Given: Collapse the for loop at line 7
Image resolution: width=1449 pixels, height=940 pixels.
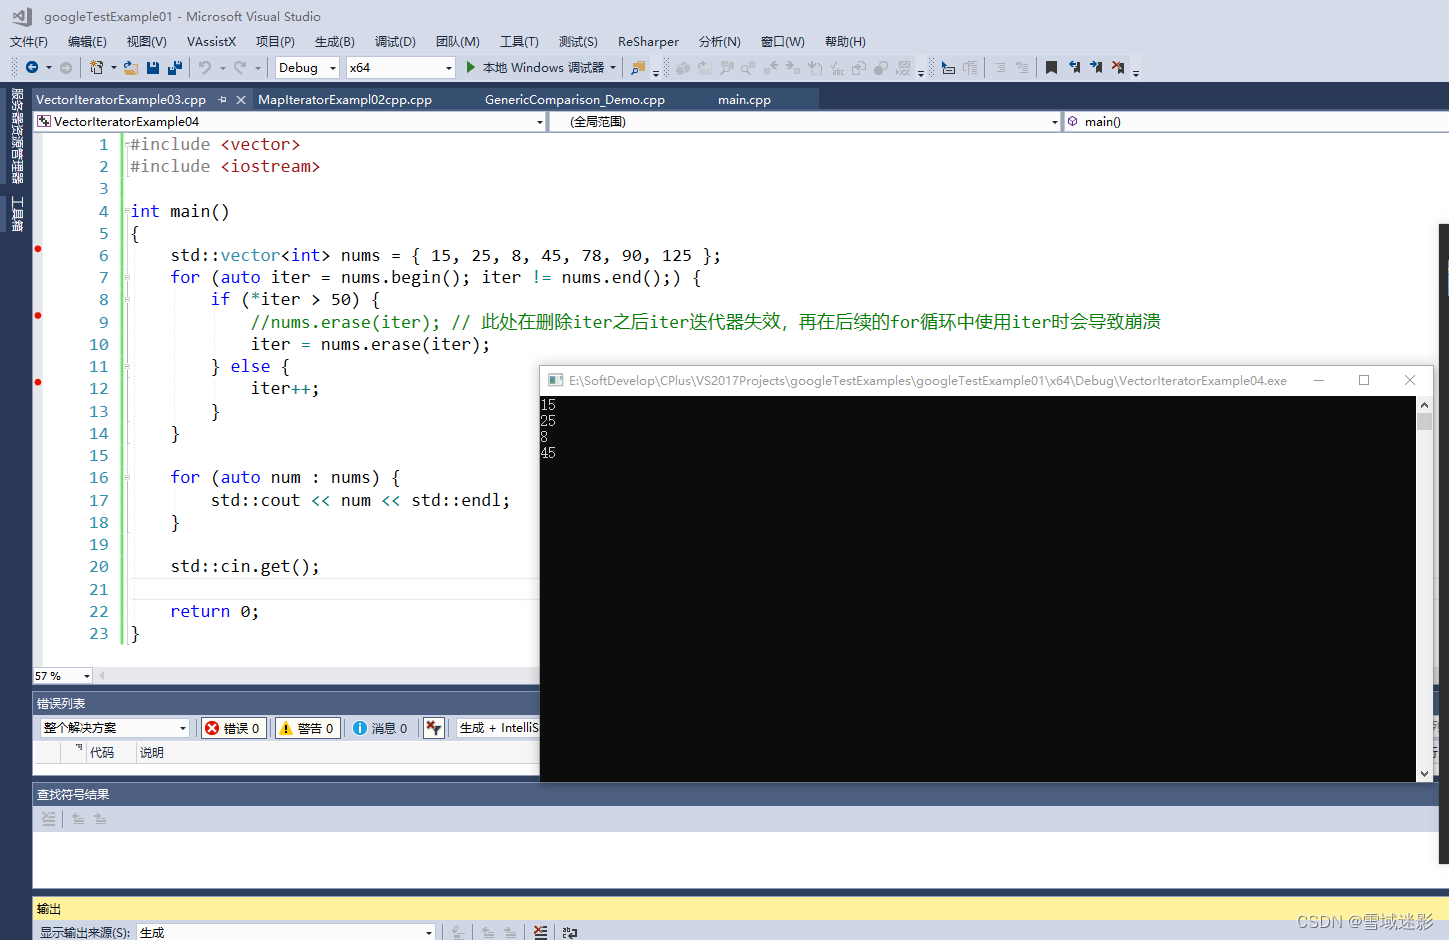Looking at the screenshot, I should tap(127, 277).
